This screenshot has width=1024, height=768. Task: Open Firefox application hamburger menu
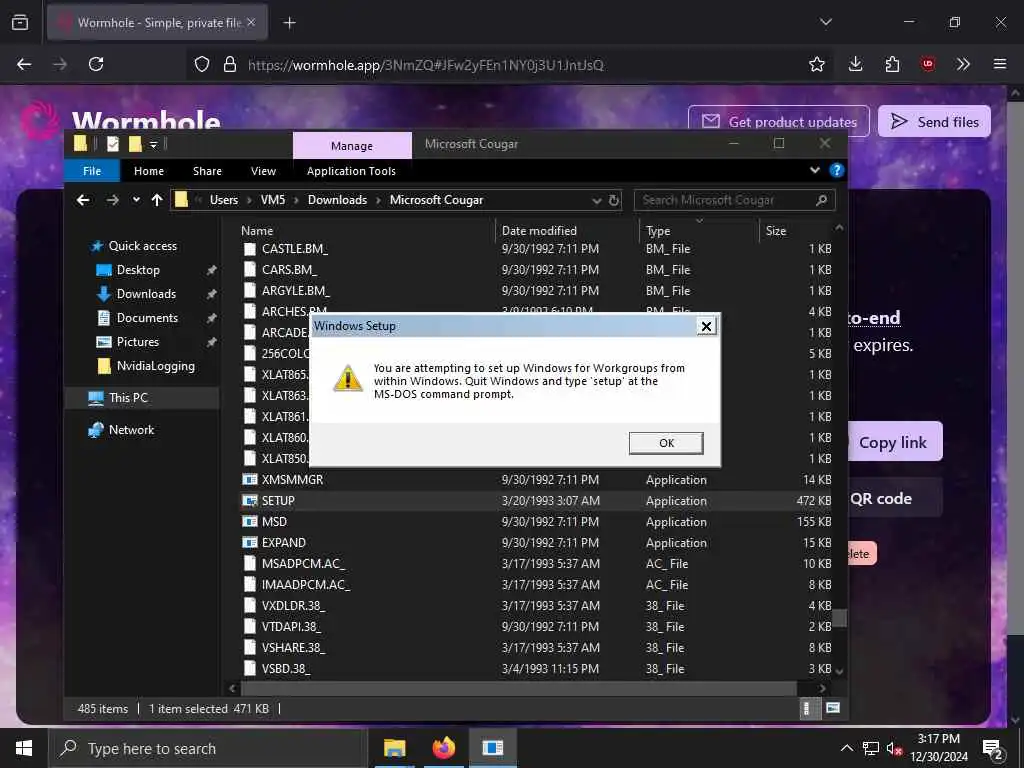tap(1000, 64)
